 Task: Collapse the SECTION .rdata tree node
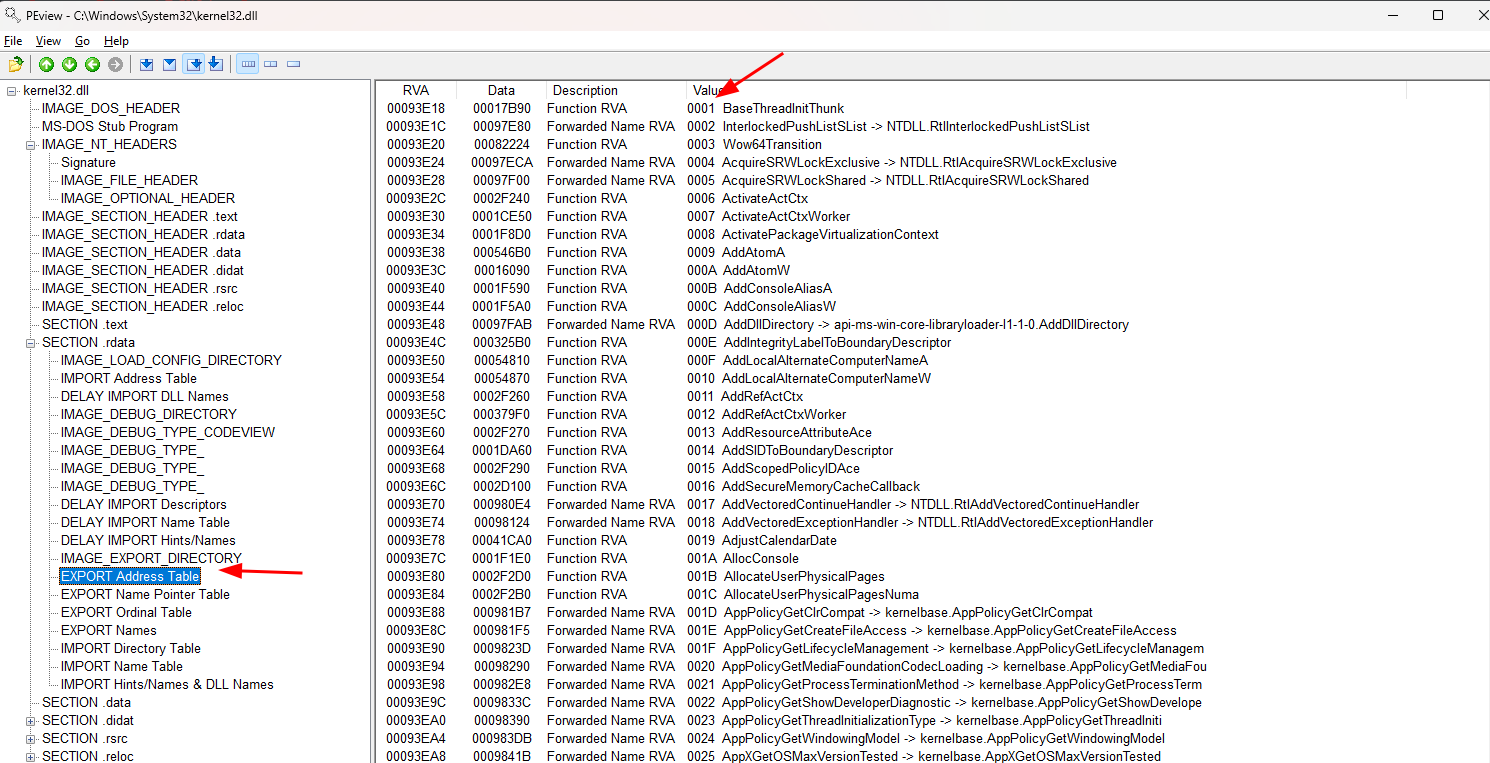pos(31,343)
